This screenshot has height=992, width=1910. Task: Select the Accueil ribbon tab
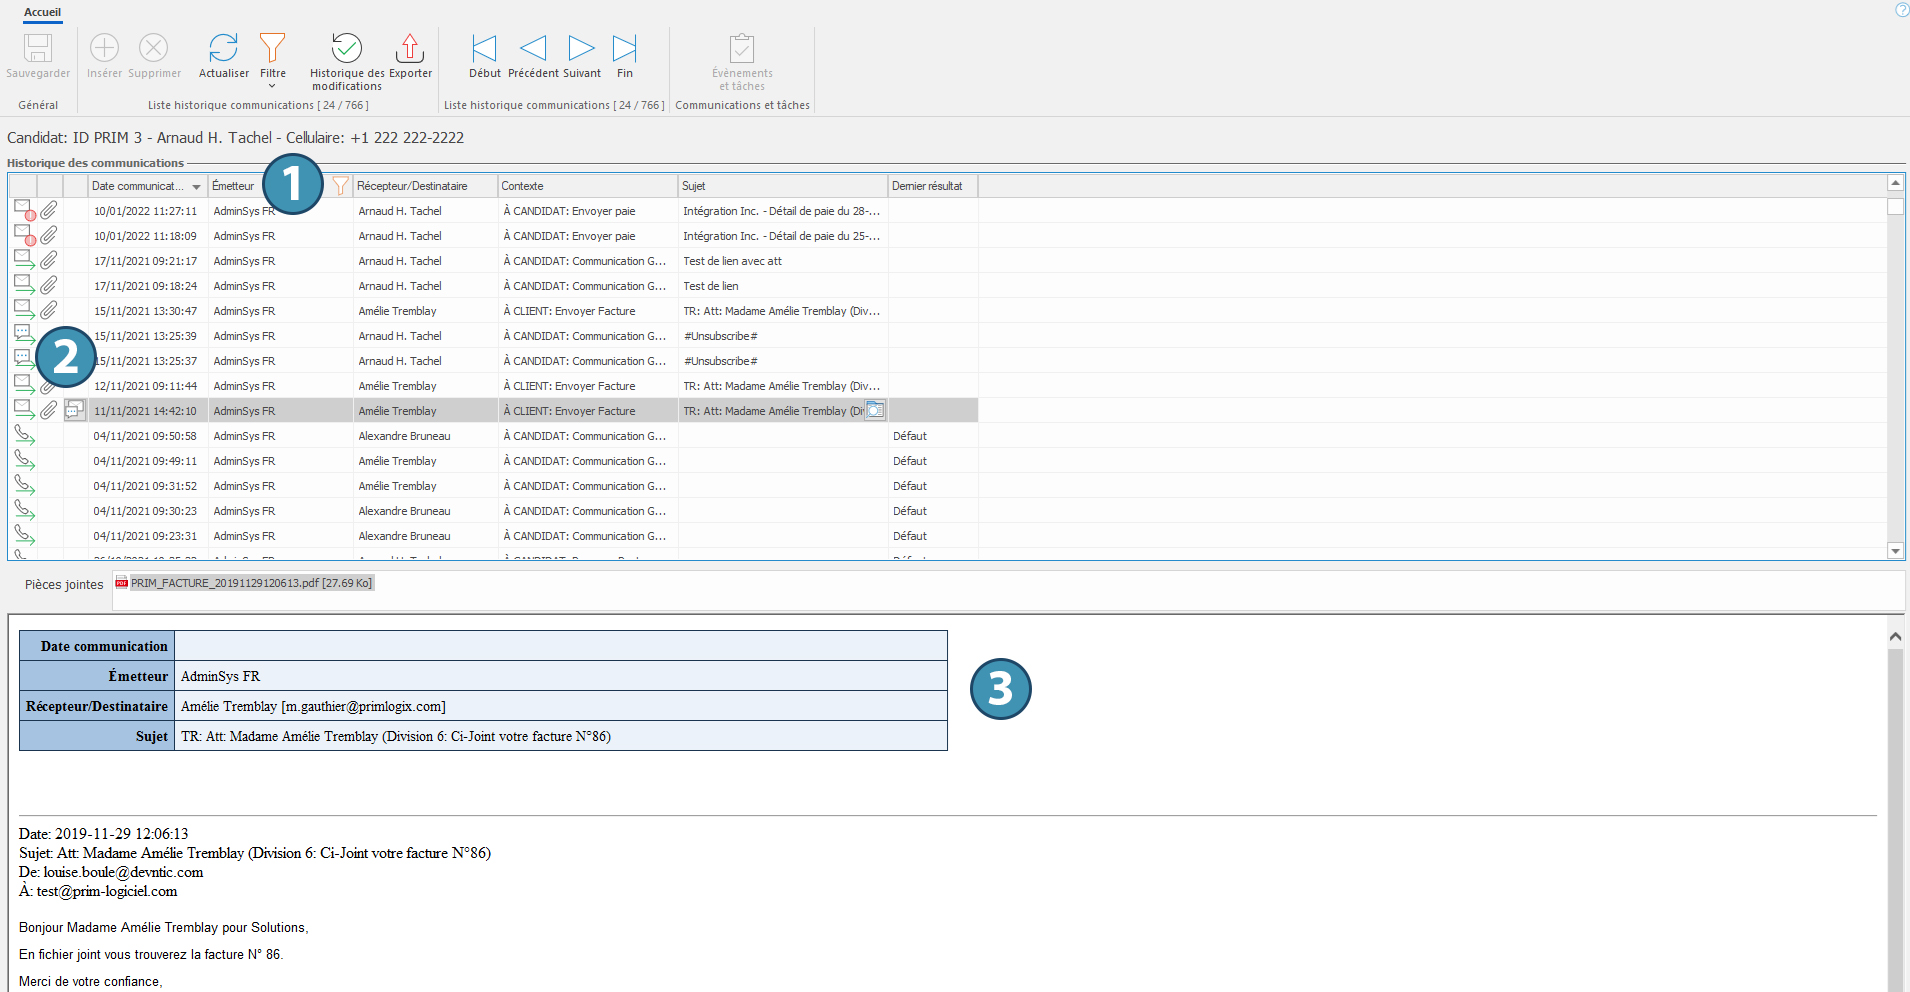pyautogui.click(x=42, y=12)
